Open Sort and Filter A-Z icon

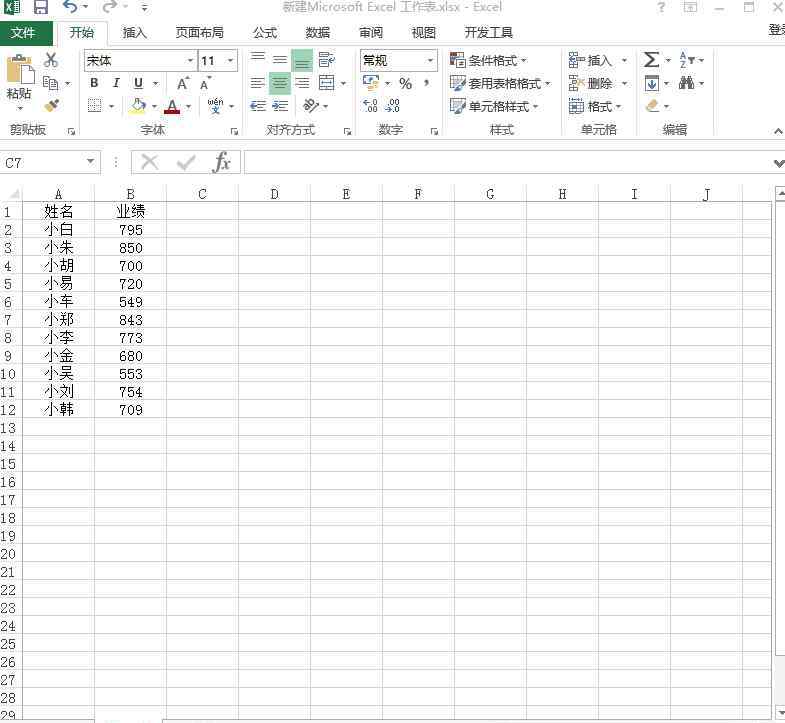click(686, 60)
